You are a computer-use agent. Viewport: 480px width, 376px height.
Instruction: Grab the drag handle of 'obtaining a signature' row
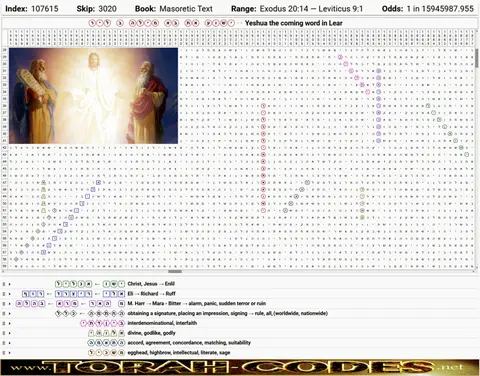click(x=4, y=313)
